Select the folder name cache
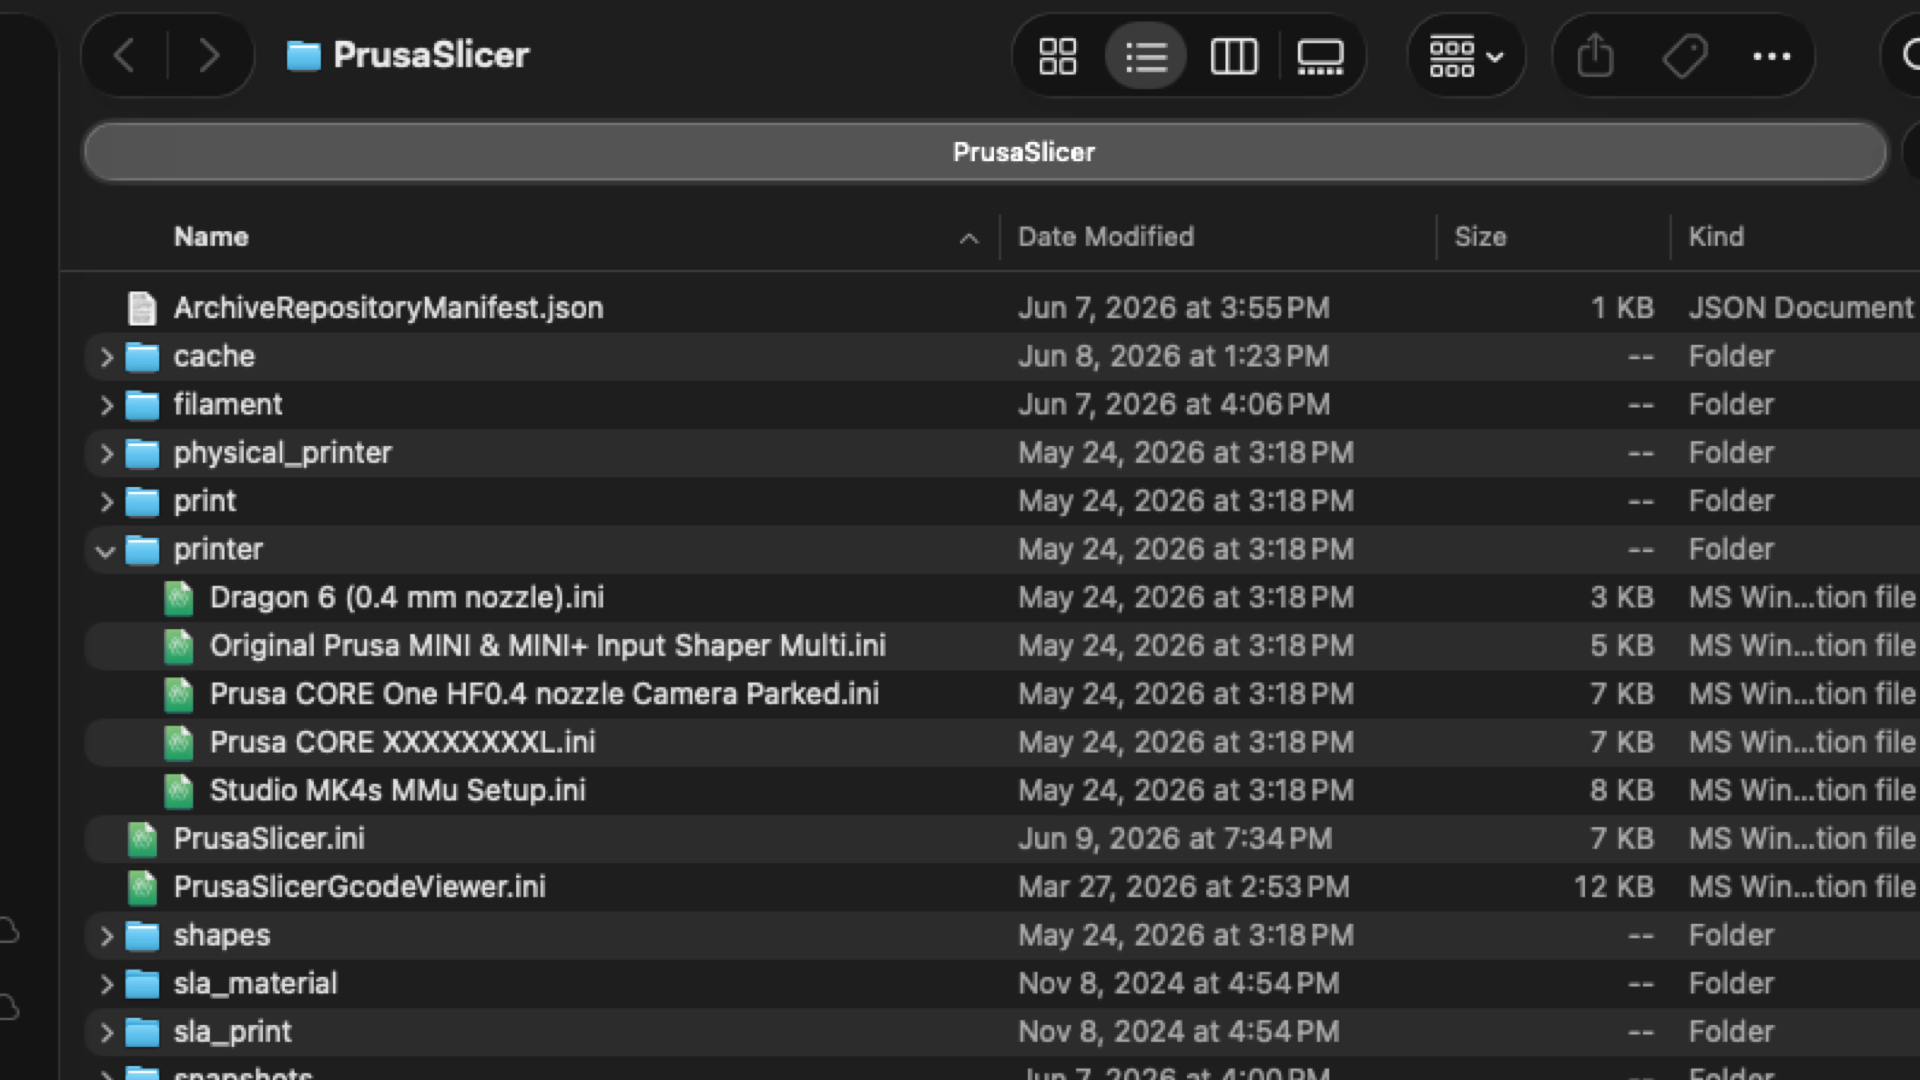Image resolution: width=1920 pixels, height=1080 pixels. pos(214,356)
